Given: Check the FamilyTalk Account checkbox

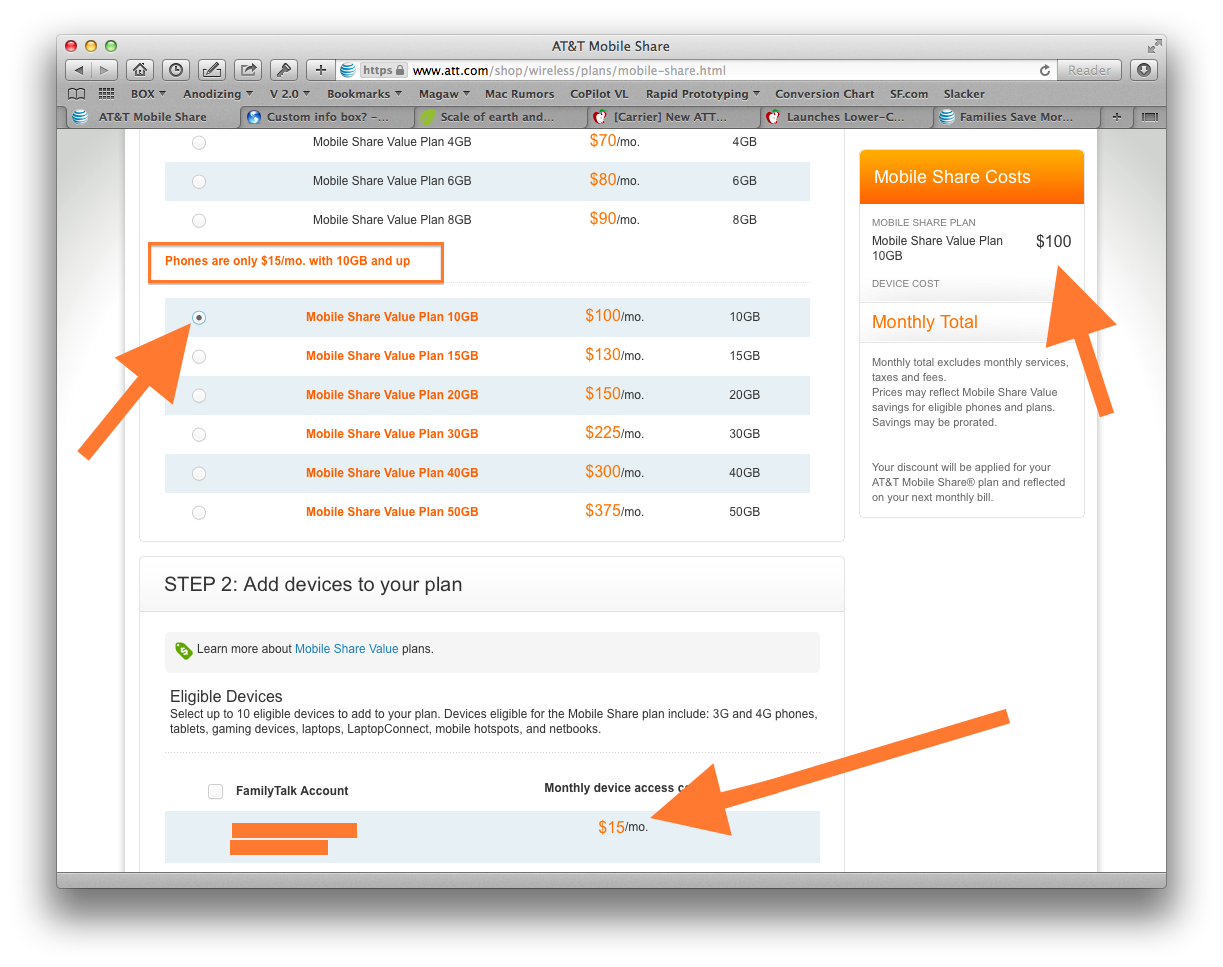Looking at the screenshot, I should point(215,791).
